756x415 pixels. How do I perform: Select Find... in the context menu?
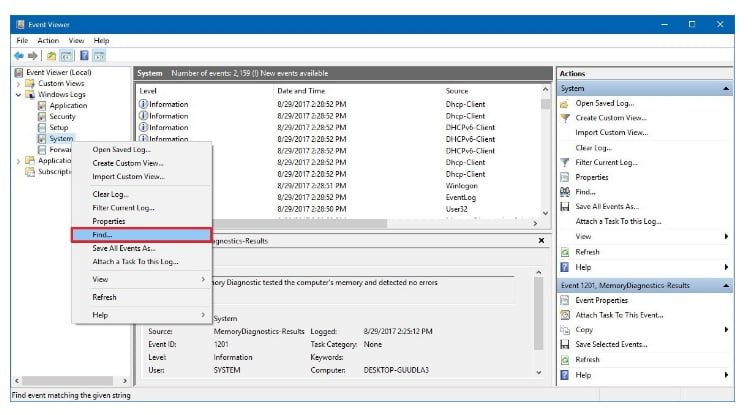tap(142, 235)
